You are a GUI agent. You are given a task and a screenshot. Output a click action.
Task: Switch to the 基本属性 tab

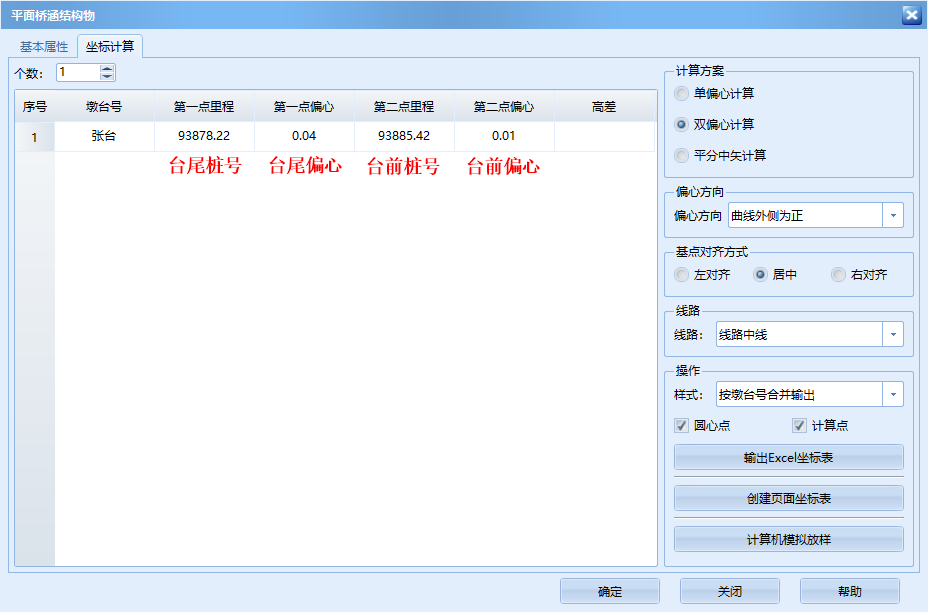42,44
